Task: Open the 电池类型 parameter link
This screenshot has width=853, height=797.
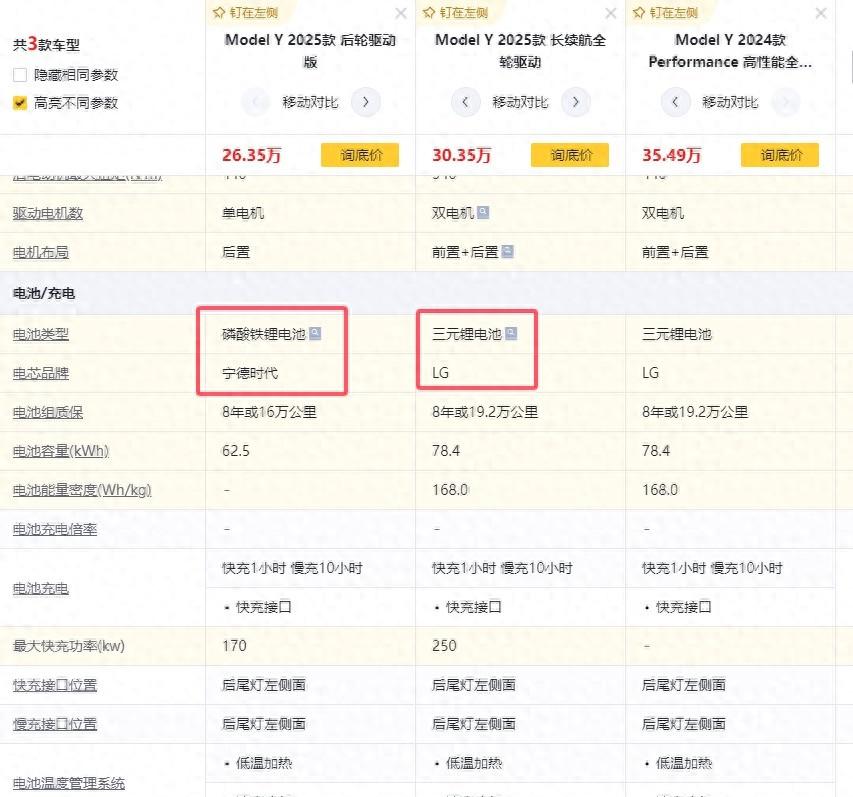Action: pos(41,335)
